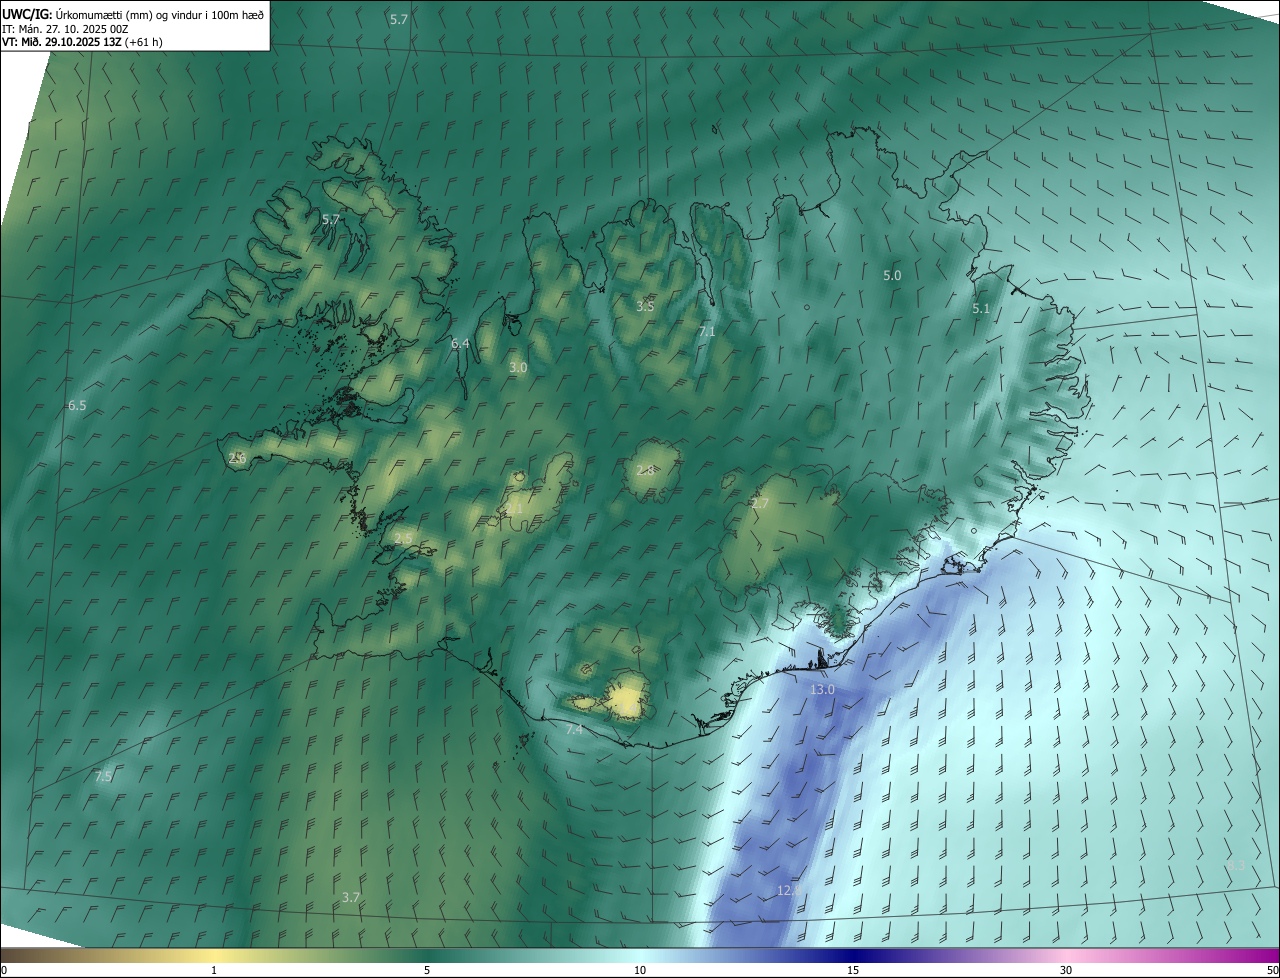Viewport: 1280px width, 978px height.
Task: Click the 6.4 label near the northwest fjord
Action: coord(460,343)
